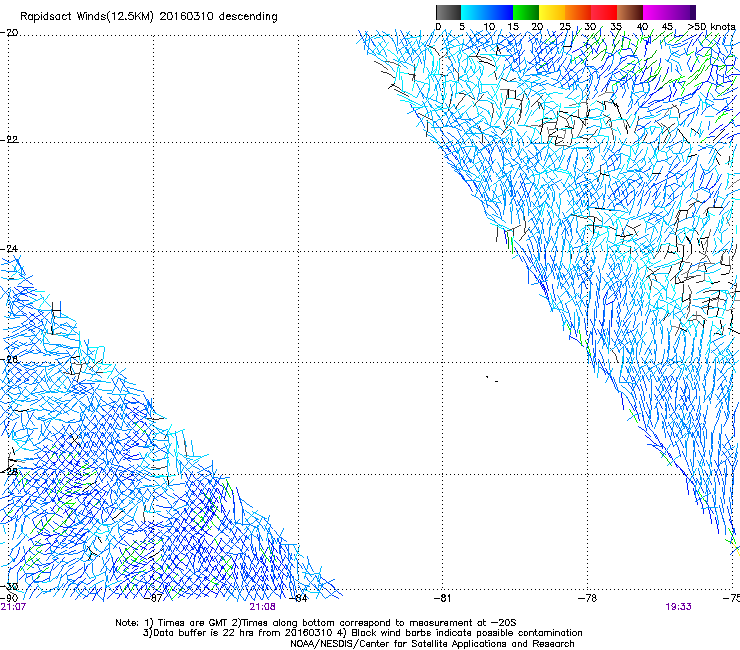Click the 19:33 pass time label
This screenshot has height=650, width=740.
tap(679, 607)
